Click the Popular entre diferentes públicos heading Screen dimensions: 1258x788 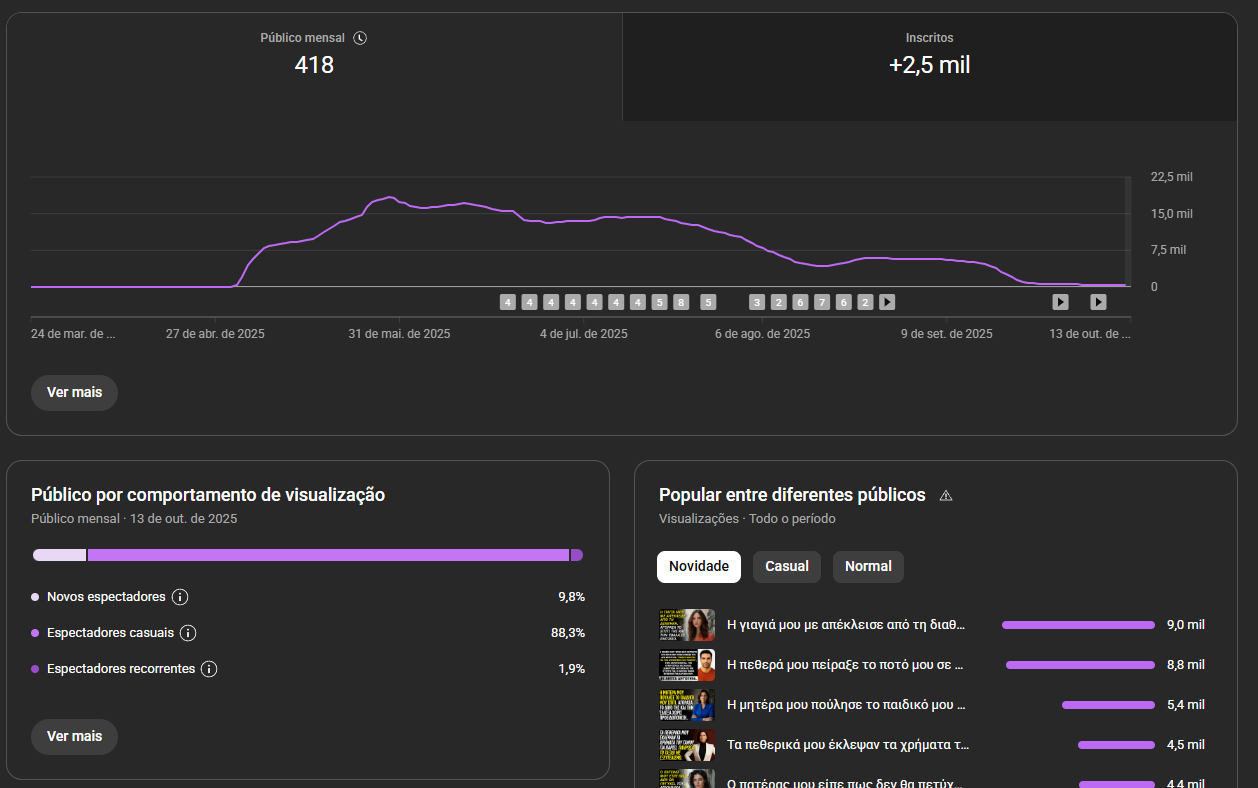coord(792,495)
